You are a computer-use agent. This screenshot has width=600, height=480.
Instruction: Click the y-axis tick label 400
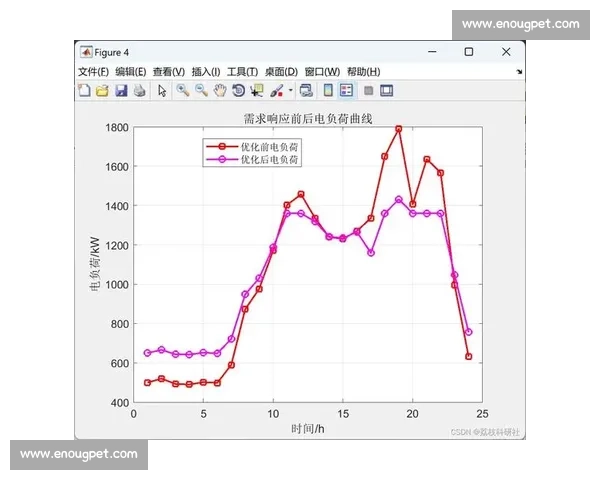click(120, 403)
